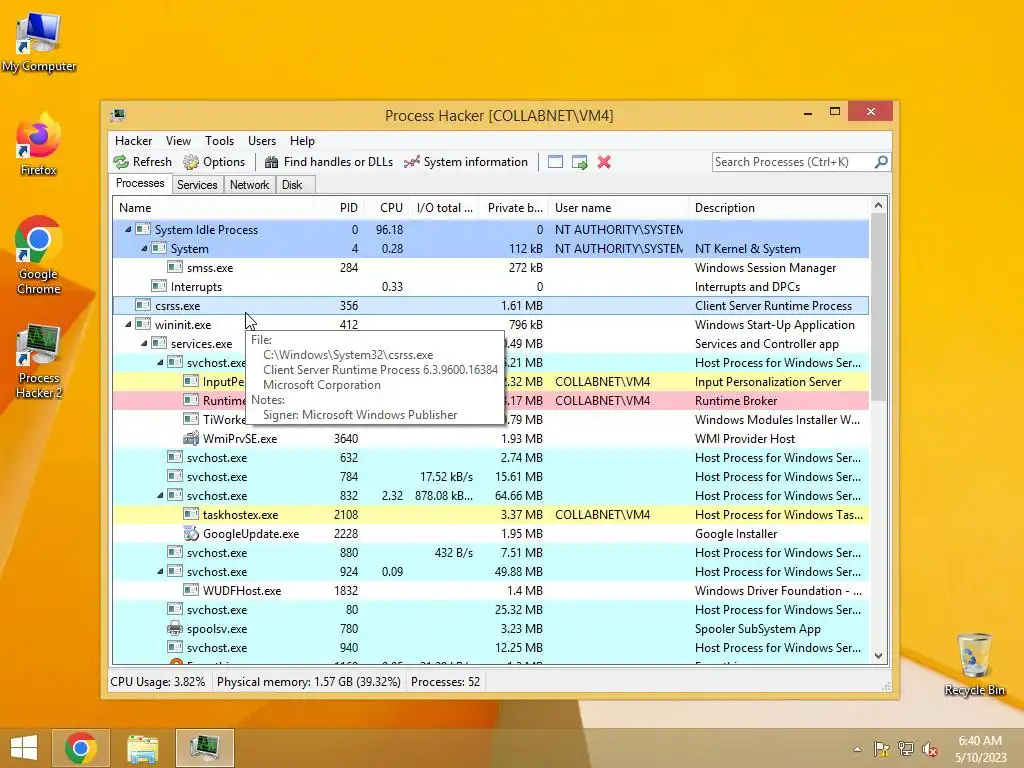Collapse System process tree node
The image size is (1024, 768).
coord(144,248)
